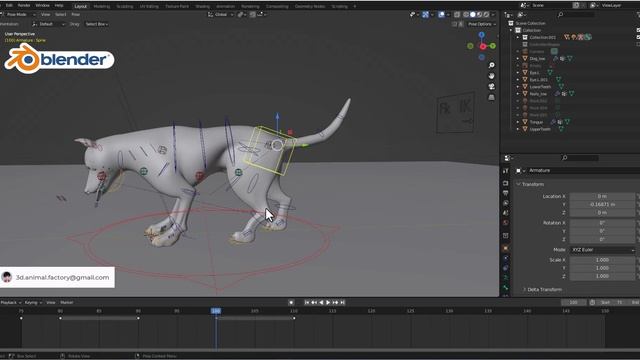Switch to the Animation workspace tab
640x360 pixels.
(x=225, y=6)
